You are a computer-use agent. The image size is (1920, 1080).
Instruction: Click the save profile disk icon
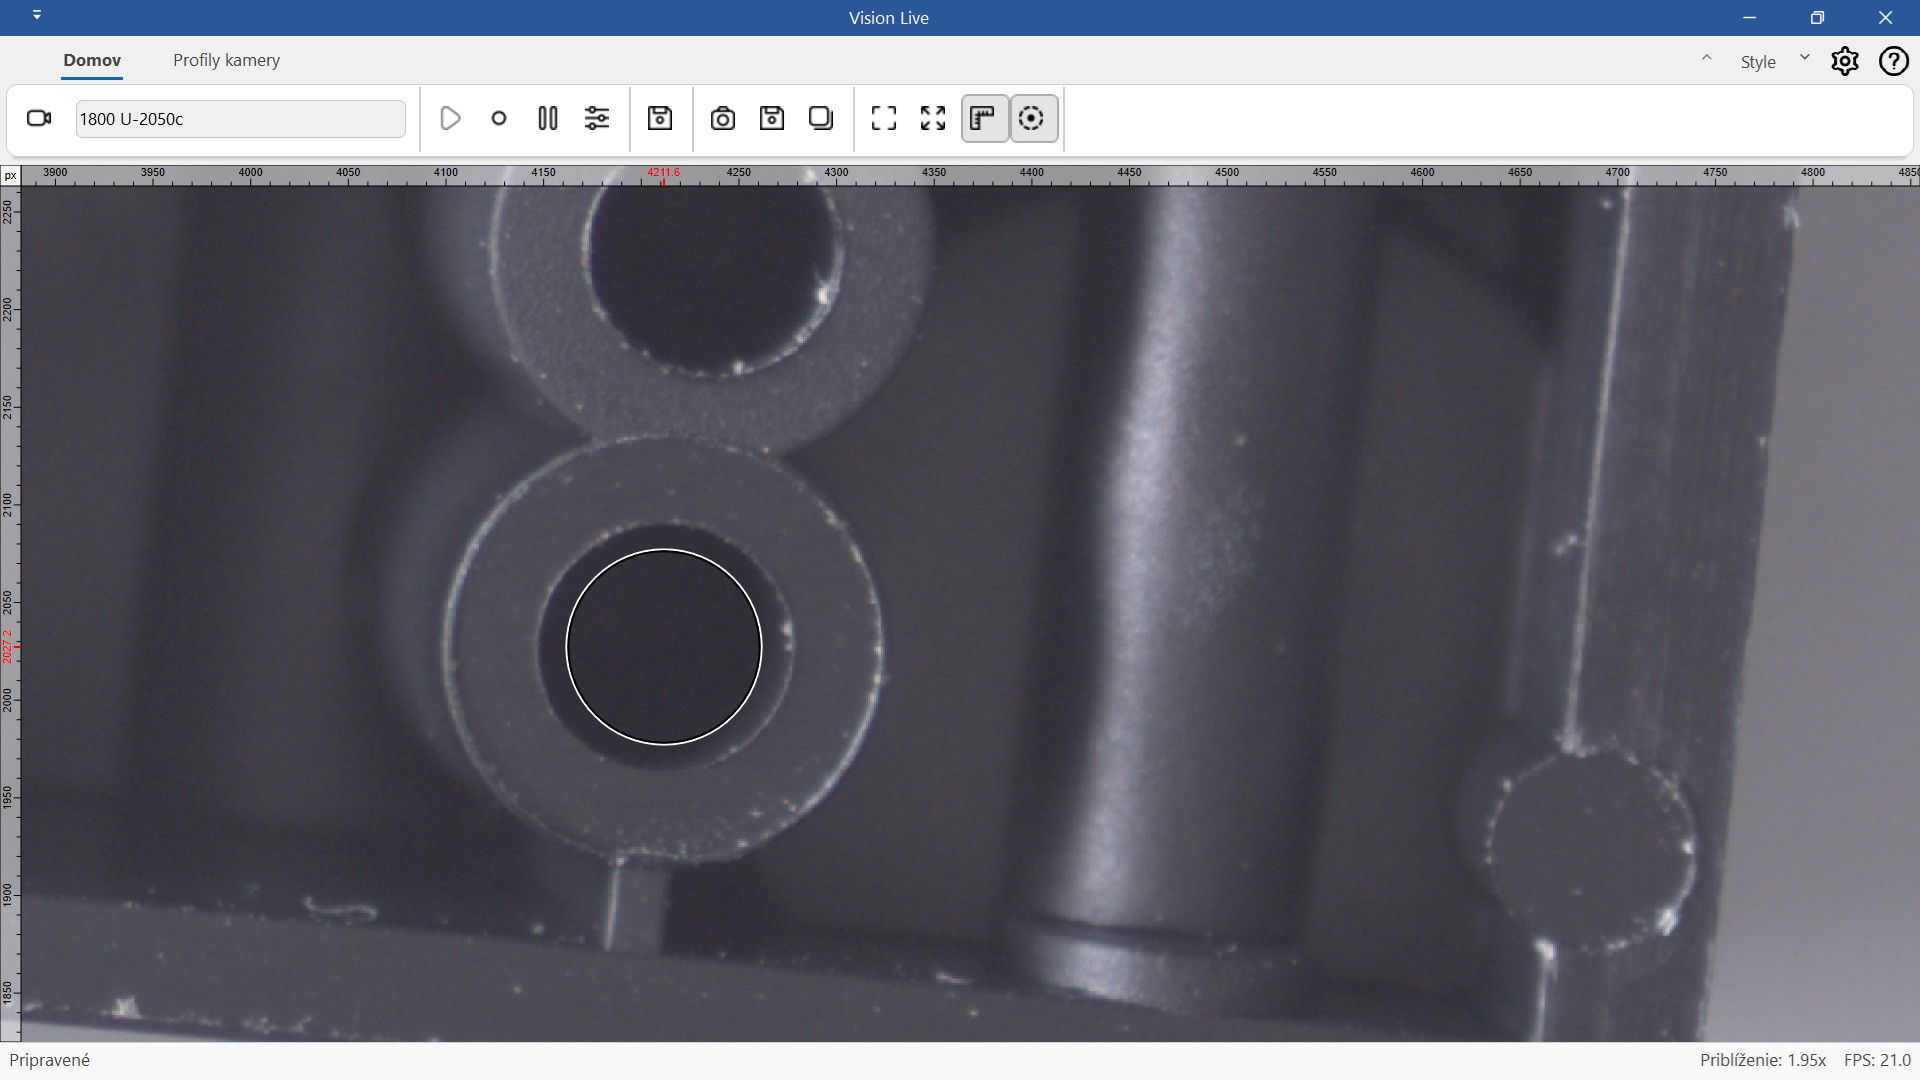pyautogui.click(x=660, y=118)
